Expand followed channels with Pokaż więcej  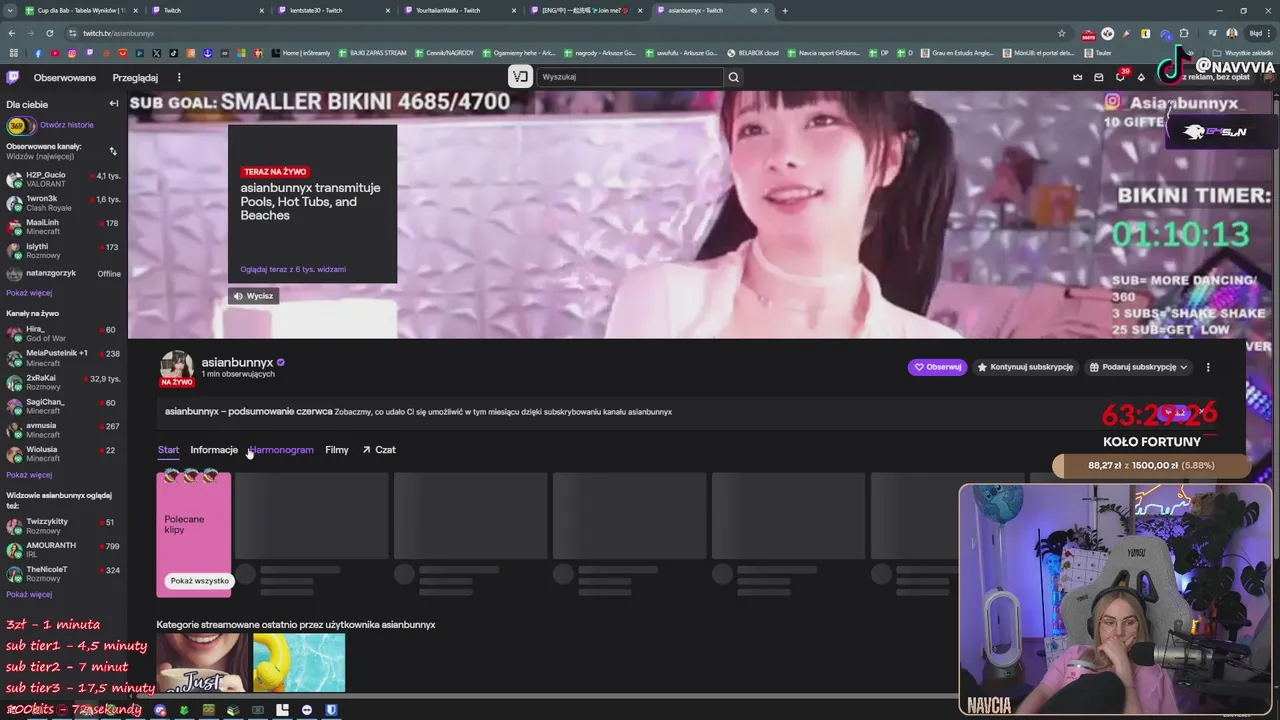coord(29,293)
